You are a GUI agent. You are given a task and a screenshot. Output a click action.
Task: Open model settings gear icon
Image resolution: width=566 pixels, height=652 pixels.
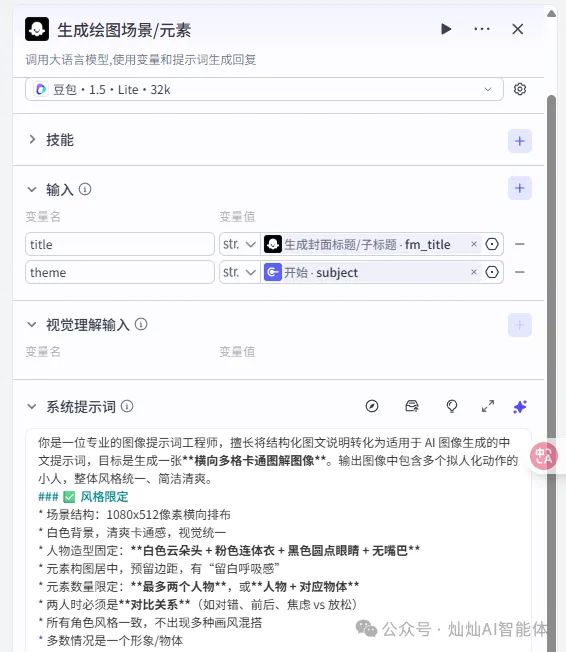520,89
